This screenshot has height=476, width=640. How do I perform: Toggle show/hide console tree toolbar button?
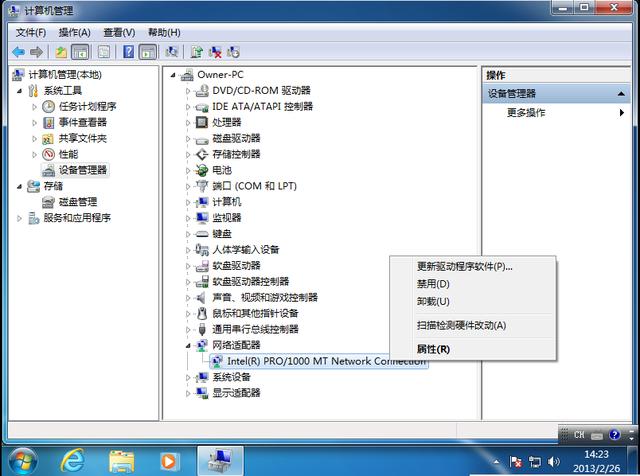coord(80,52)
